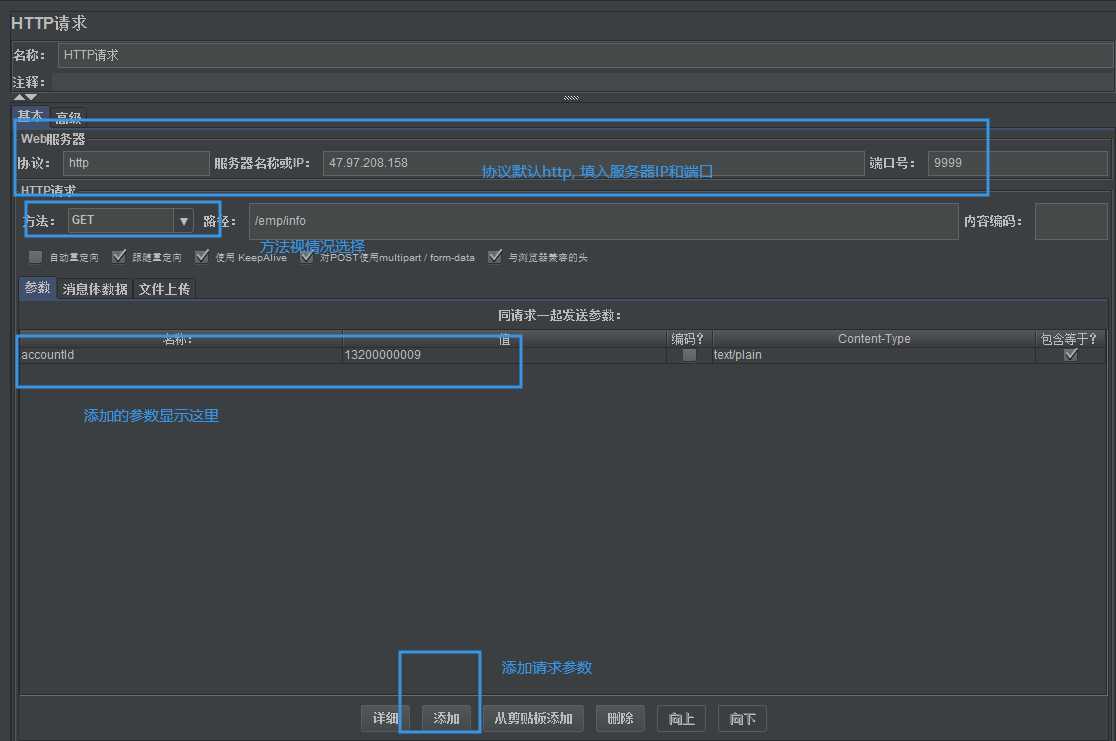Click the server IP field 47.97.208.158
This screenshot has height=741, width=1116.
click(593, 163)
